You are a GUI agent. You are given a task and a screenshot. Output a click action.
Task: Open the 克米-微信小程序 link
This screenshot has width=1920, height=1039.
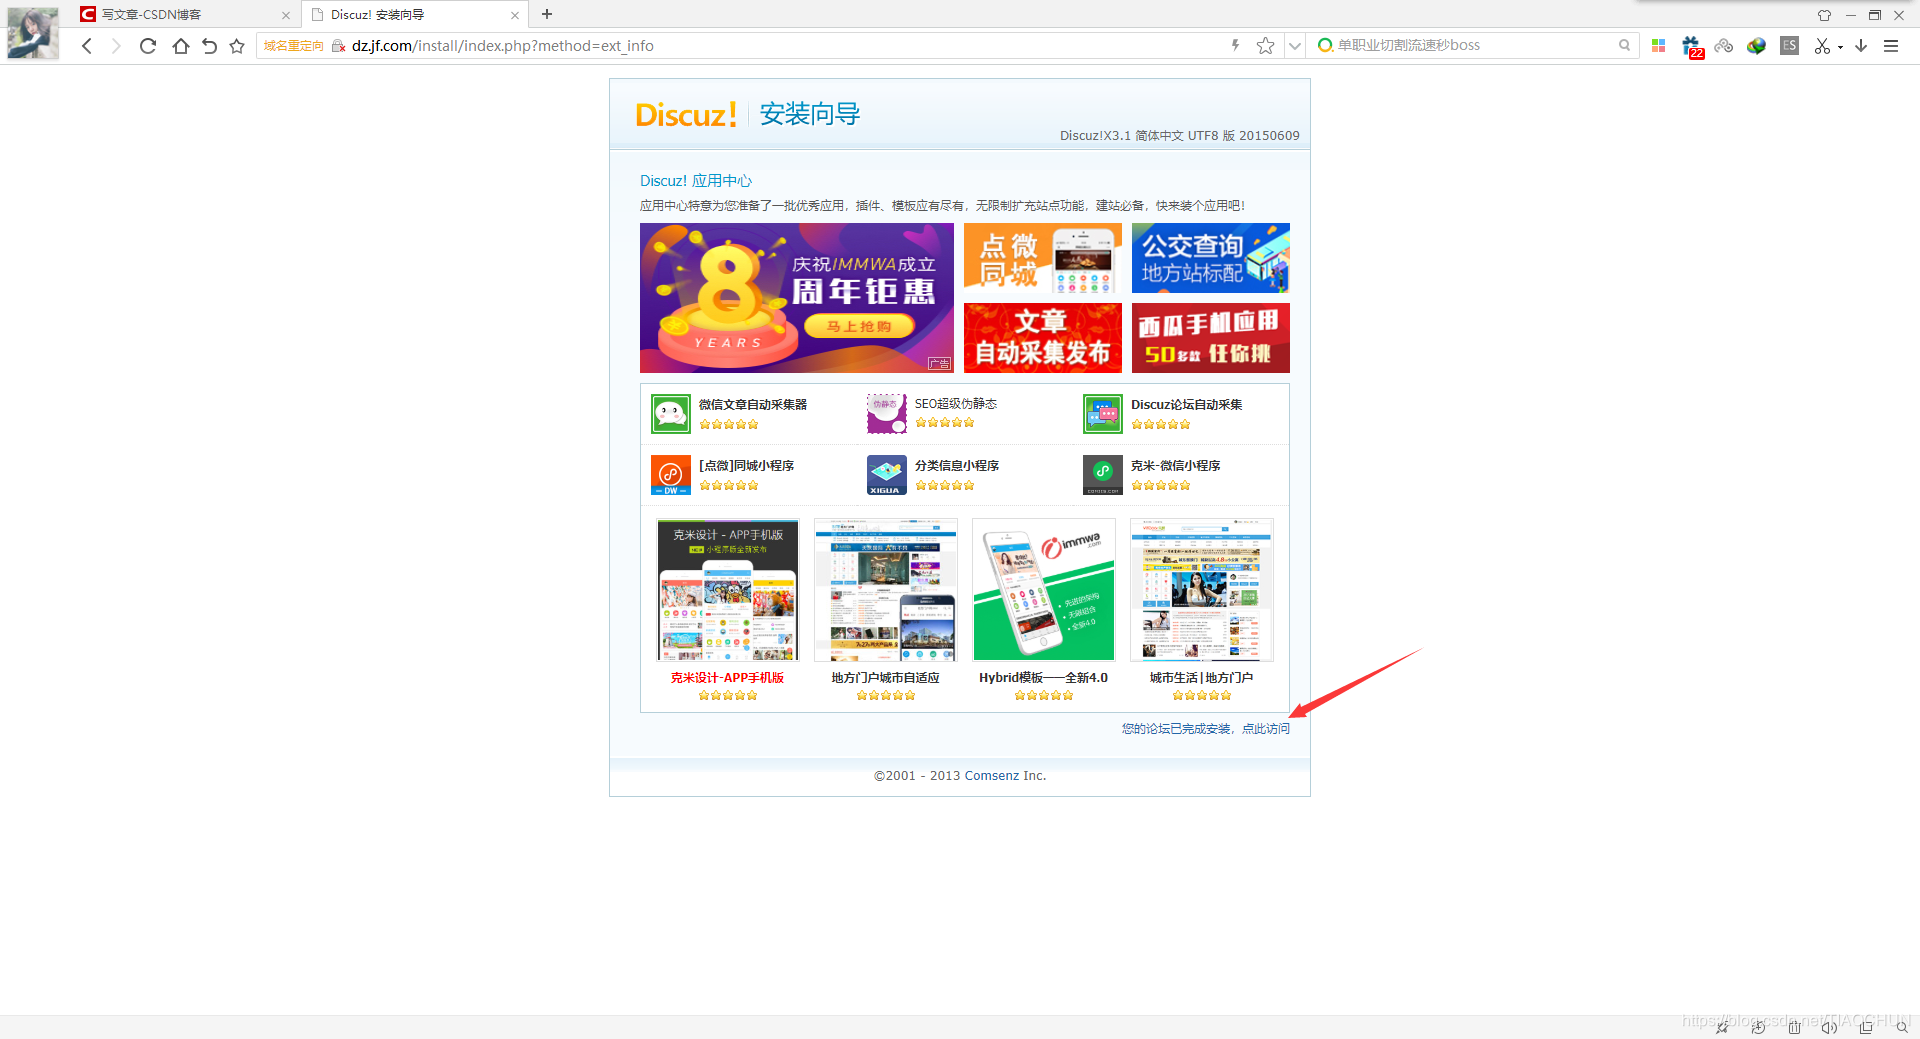pos(1176,466)
